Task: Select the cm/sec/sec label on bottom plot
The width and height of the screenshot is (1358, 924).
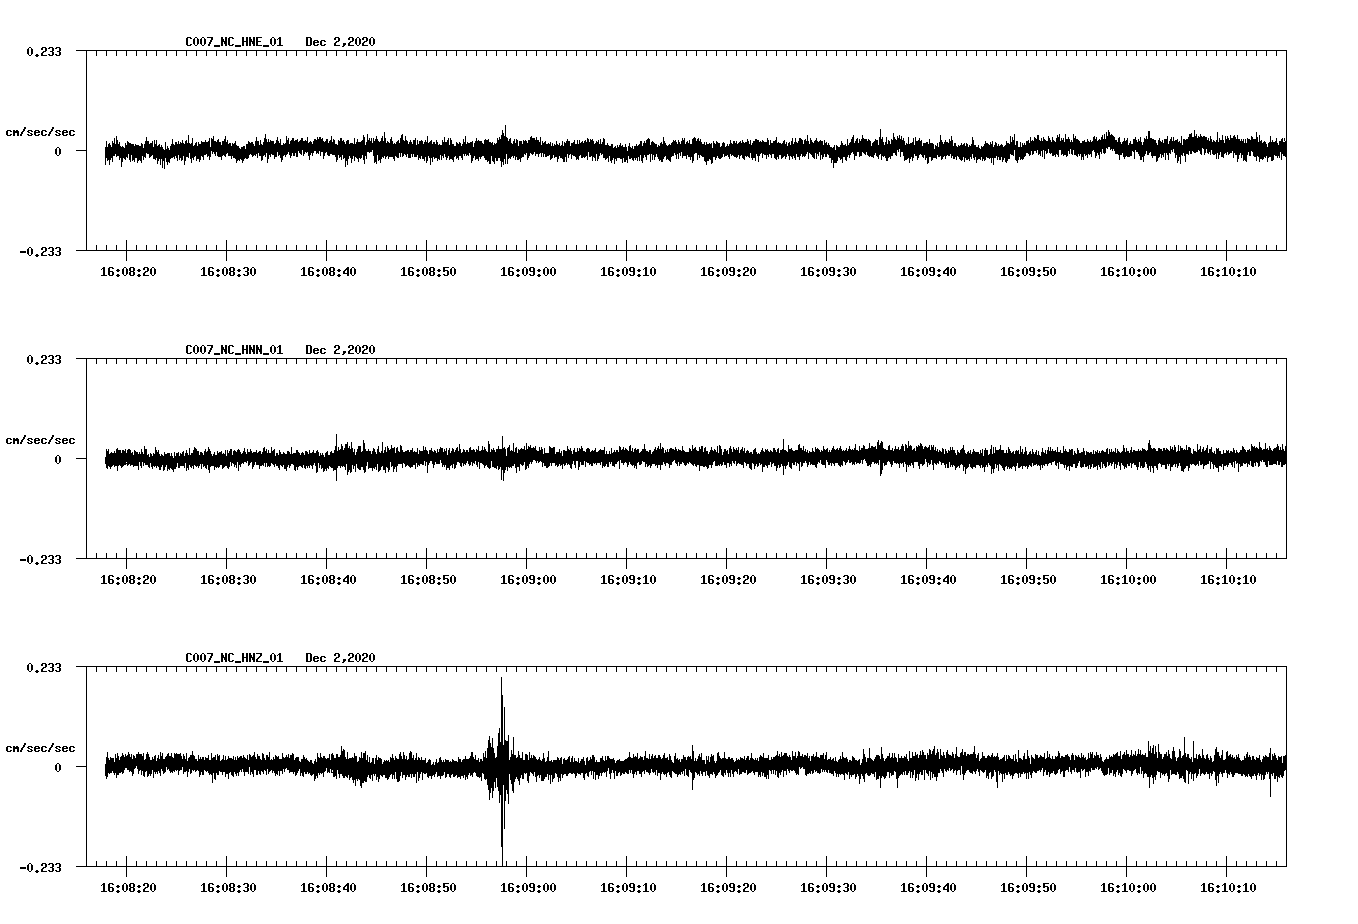Action: pyautogui.click(x=42, y=747)
